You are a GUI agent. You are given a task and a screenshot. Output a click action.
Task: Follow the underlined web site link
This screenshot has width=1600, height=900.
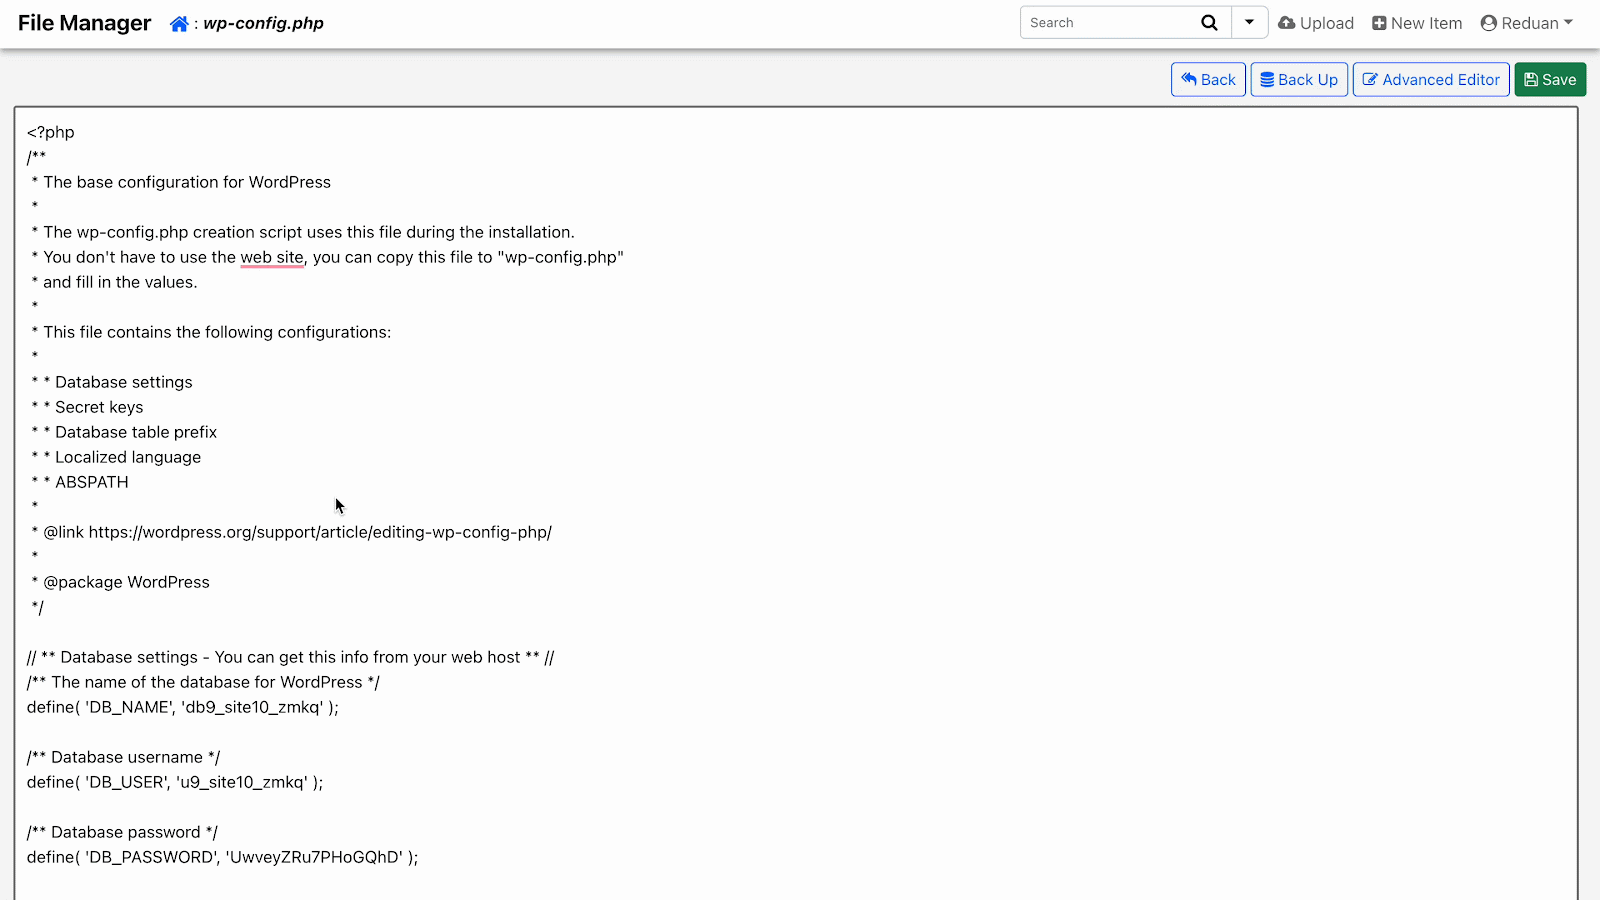click(x=271, y=257)
